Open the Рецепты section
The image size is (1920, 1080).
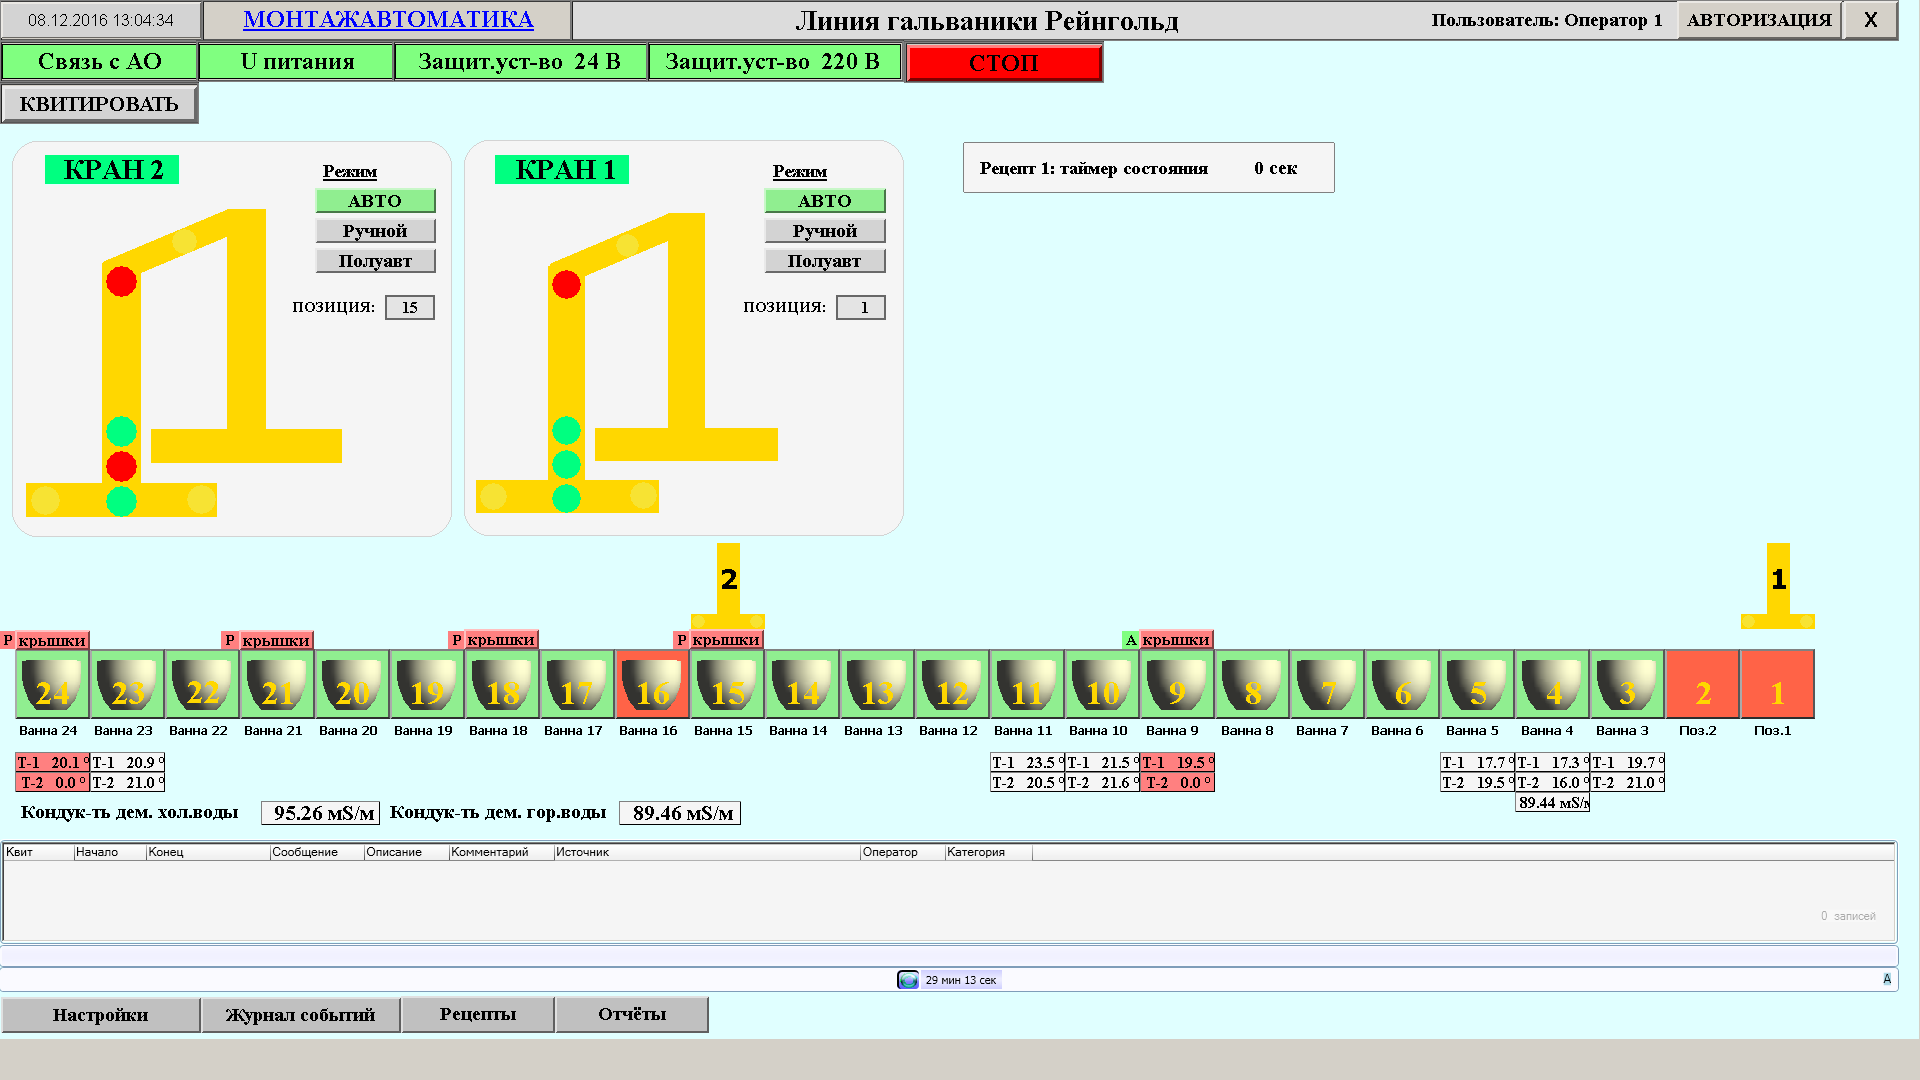point(478,1014)
